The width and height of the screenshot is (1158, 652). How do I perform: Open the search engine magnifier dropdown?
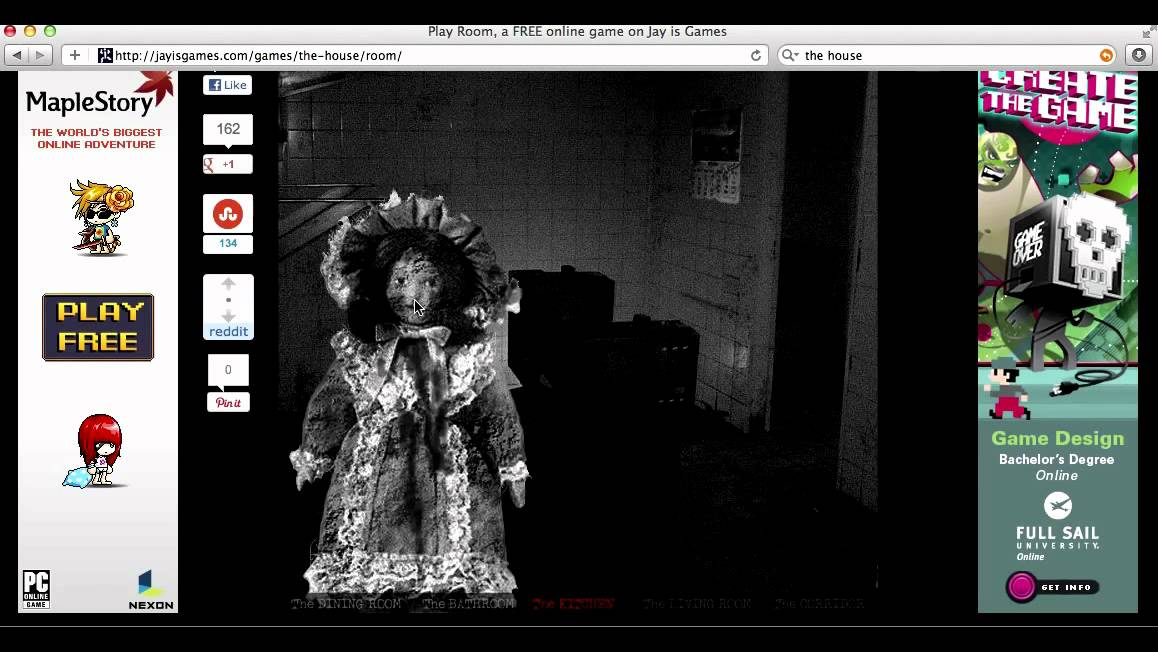coord(790,55)
